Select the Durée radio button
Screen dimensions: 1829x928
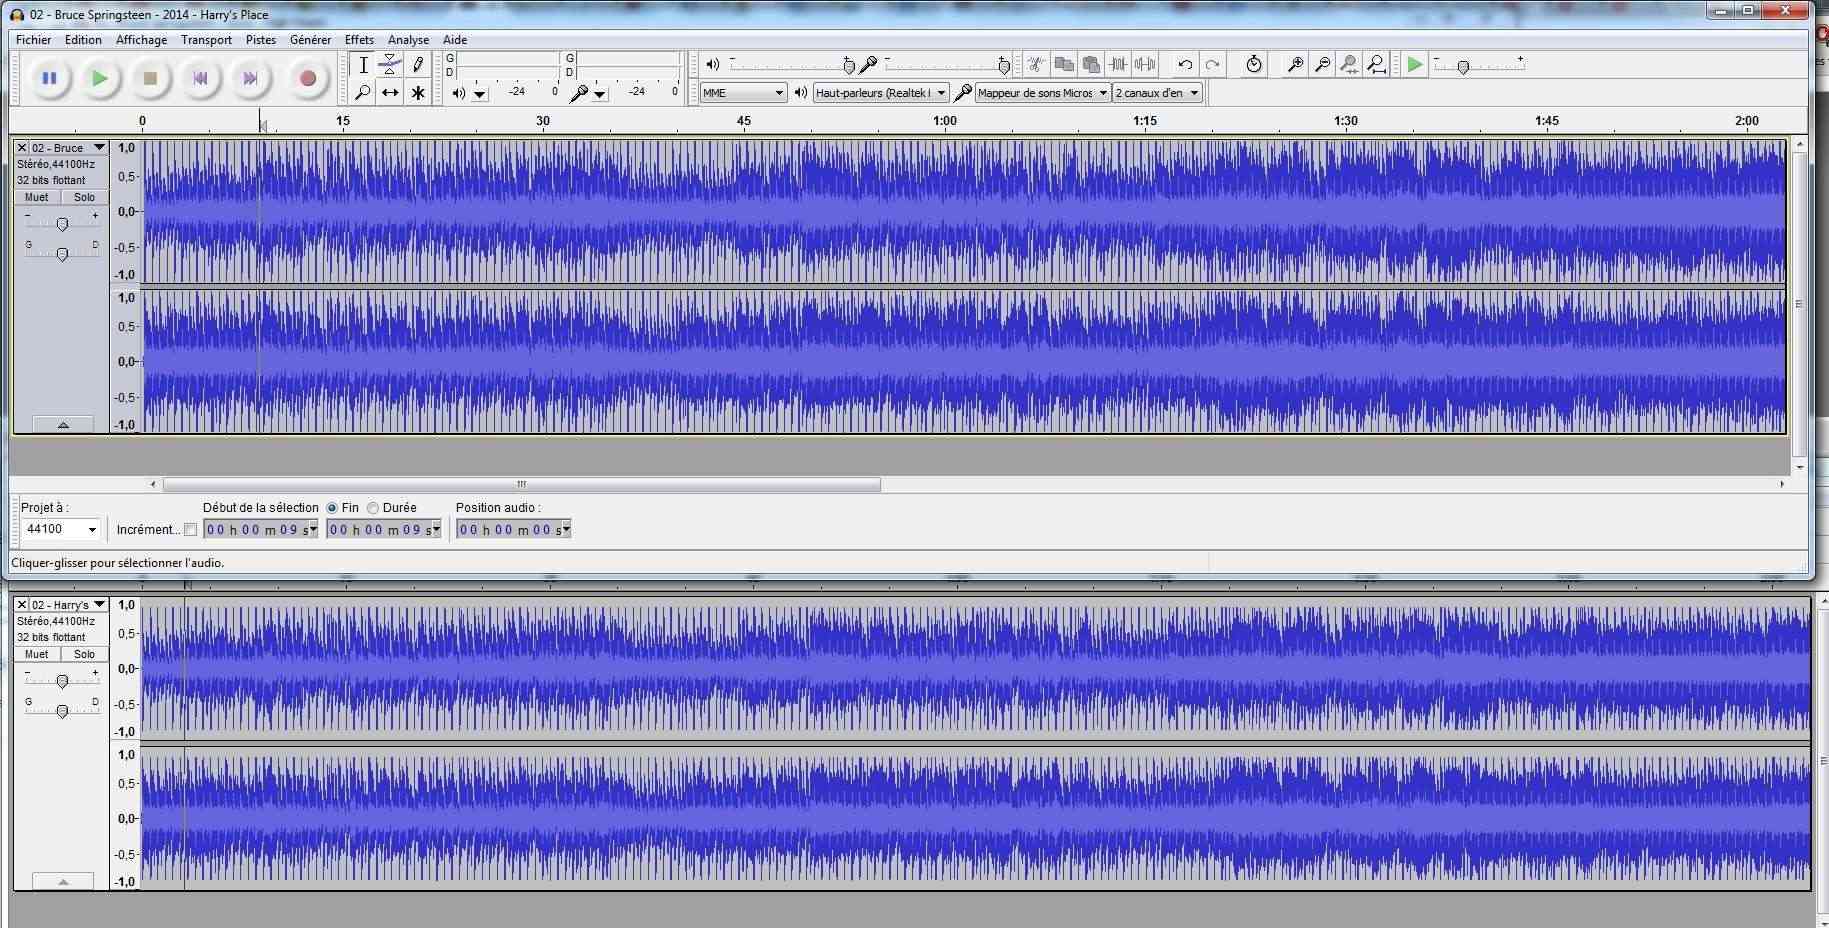(373, 508)
